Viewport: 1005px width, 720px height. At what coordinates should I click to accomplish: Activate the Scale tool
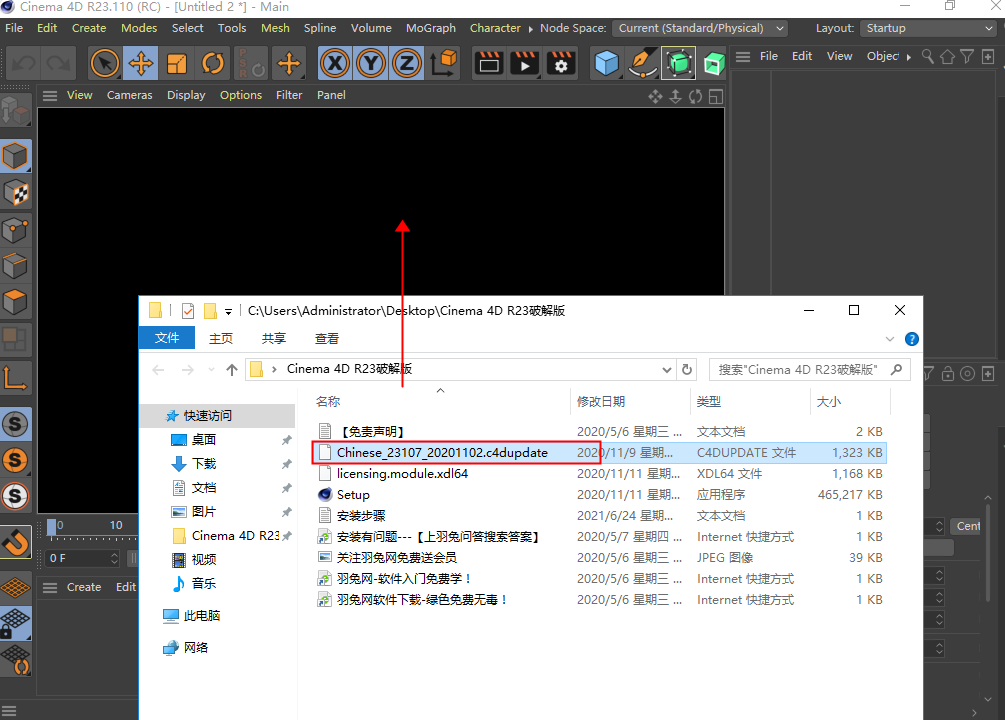pos(177,64)
